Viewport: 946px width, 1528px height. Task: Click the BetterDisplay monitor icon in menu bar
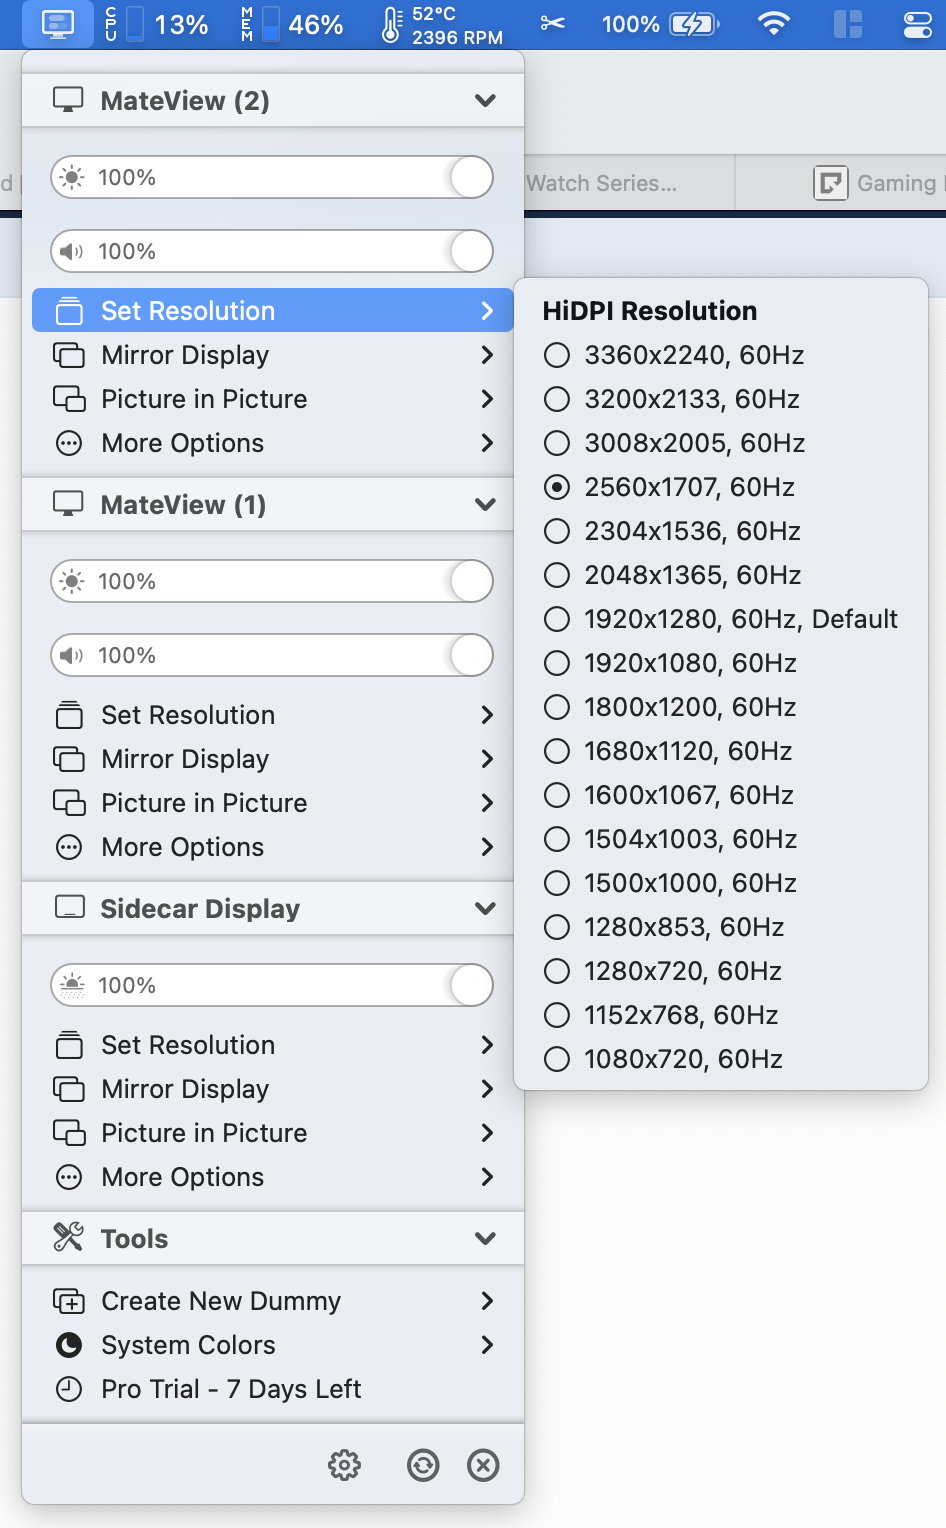tap(58, 24)
